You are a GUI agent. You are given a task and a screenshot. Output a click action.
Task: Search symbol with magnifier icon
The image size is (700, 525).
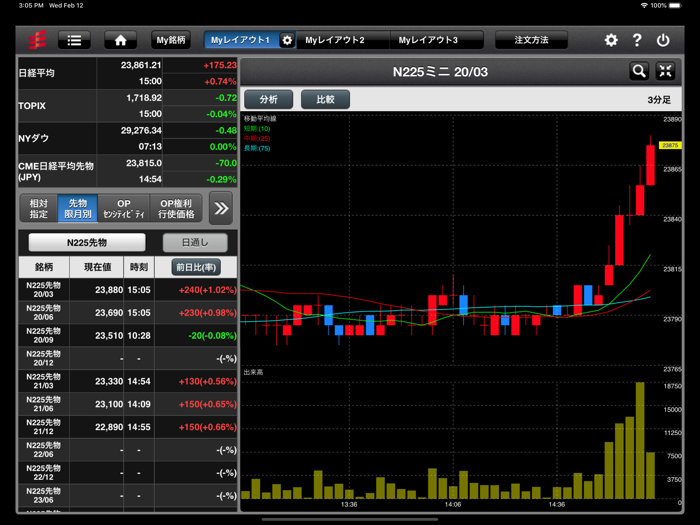coord(639,71)
